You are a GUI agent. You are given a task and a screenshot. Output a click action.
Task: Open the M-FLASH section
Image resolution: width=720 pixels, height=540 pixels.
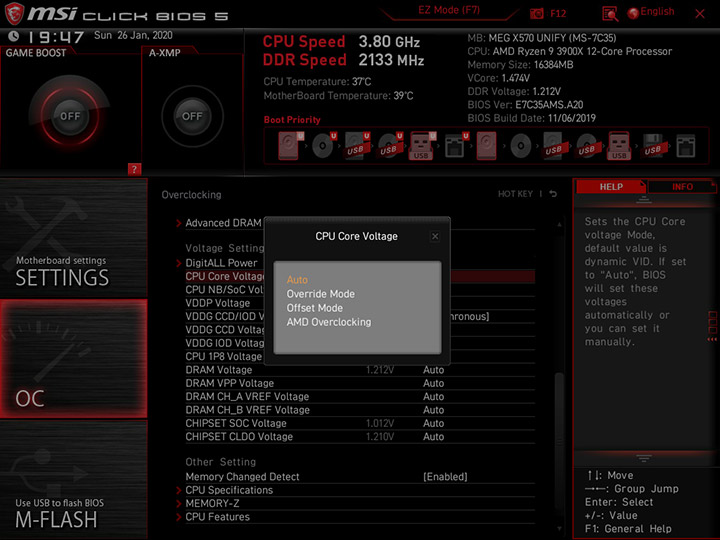point(73,479)
